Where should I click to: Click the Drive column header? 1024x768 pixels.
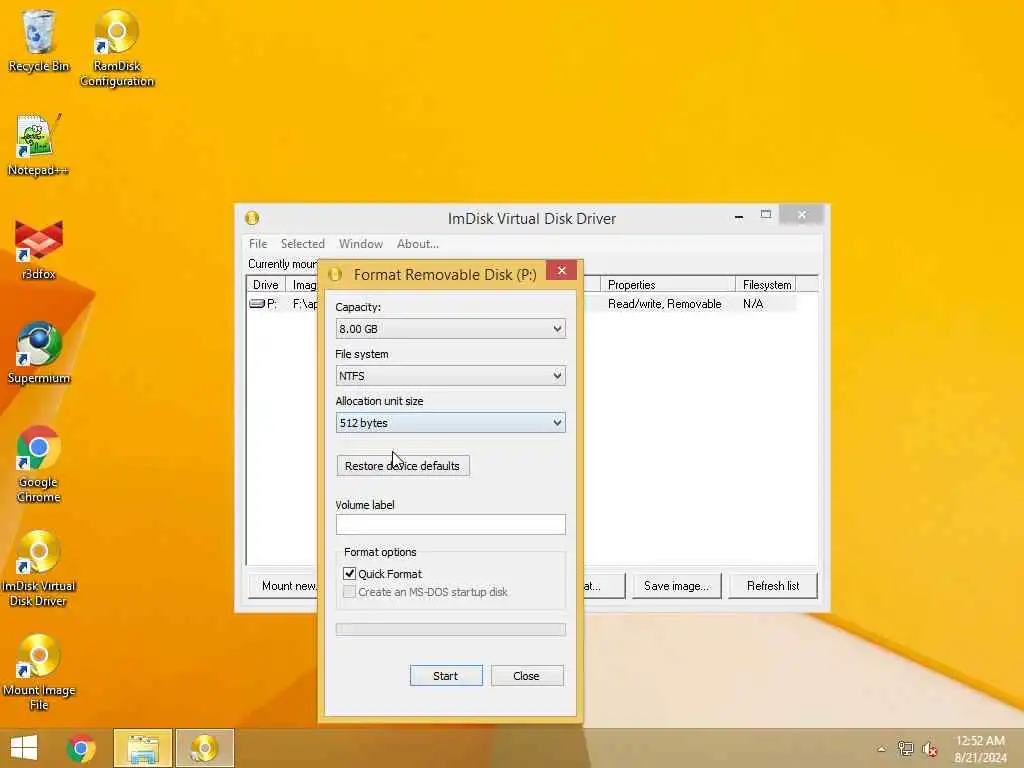(266, 284)
